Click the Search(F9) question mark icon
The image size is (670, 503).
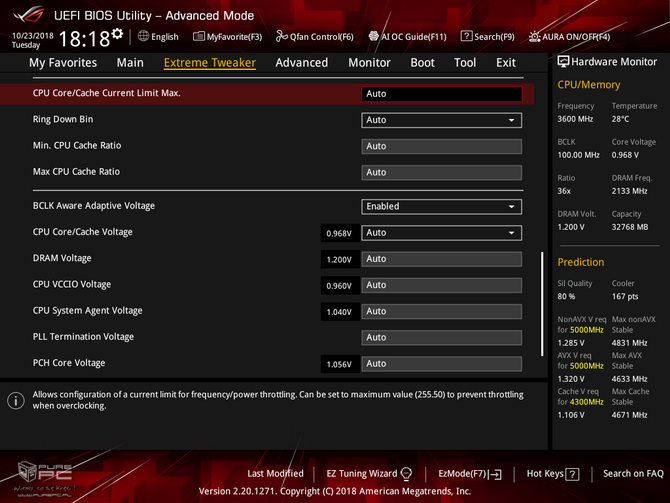coord(466,36)
